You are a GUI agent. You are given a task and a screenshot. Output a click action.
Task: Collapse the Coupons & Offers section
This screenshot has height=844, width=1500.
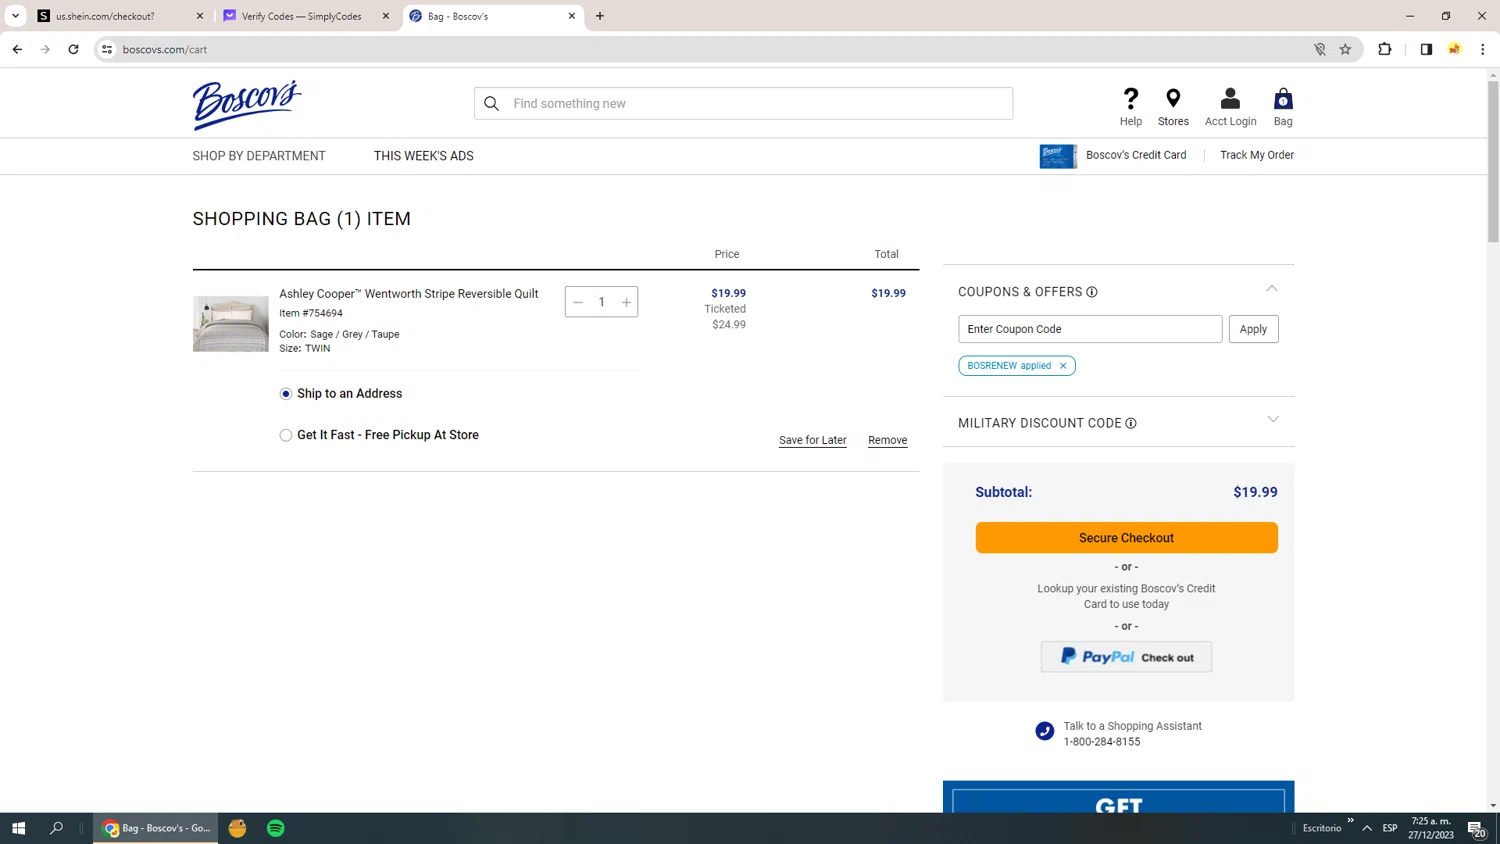click(x=1272, y=289)
